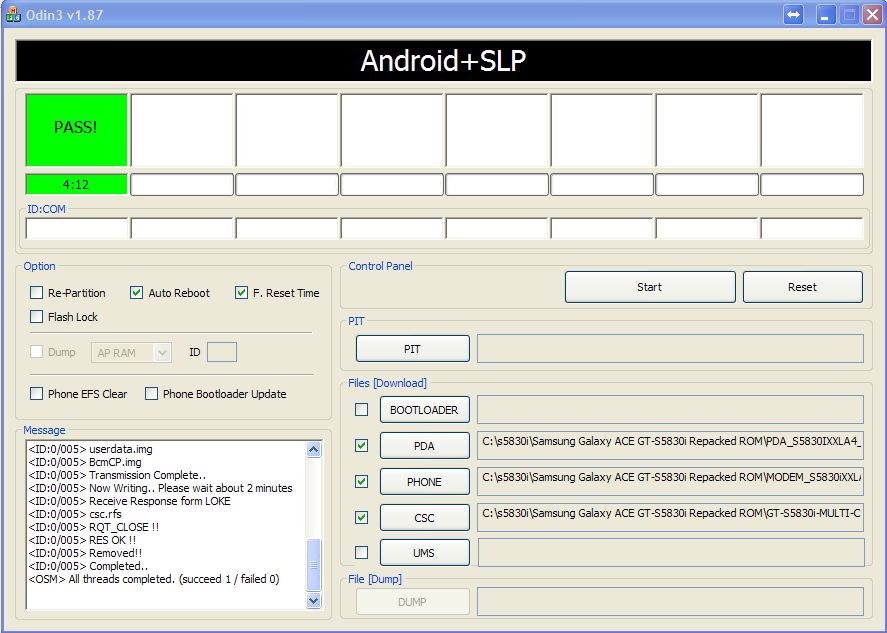
Task: Click the double-arrow button in the title bar
Action: (793, 15)
